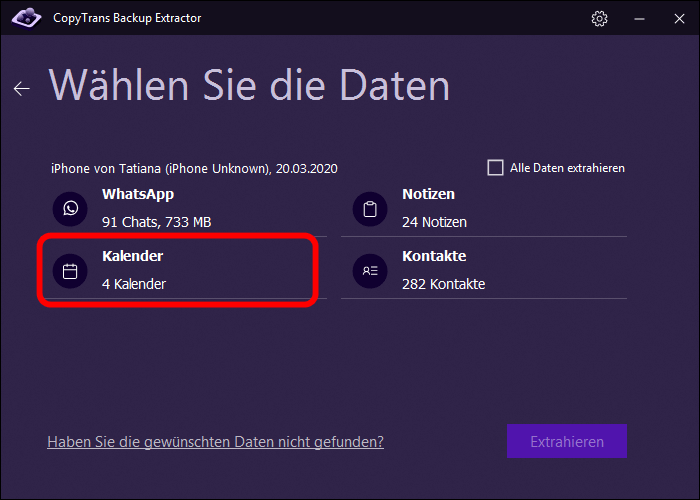
Task: Open settings via the gear icon
Action: (599, 18)
